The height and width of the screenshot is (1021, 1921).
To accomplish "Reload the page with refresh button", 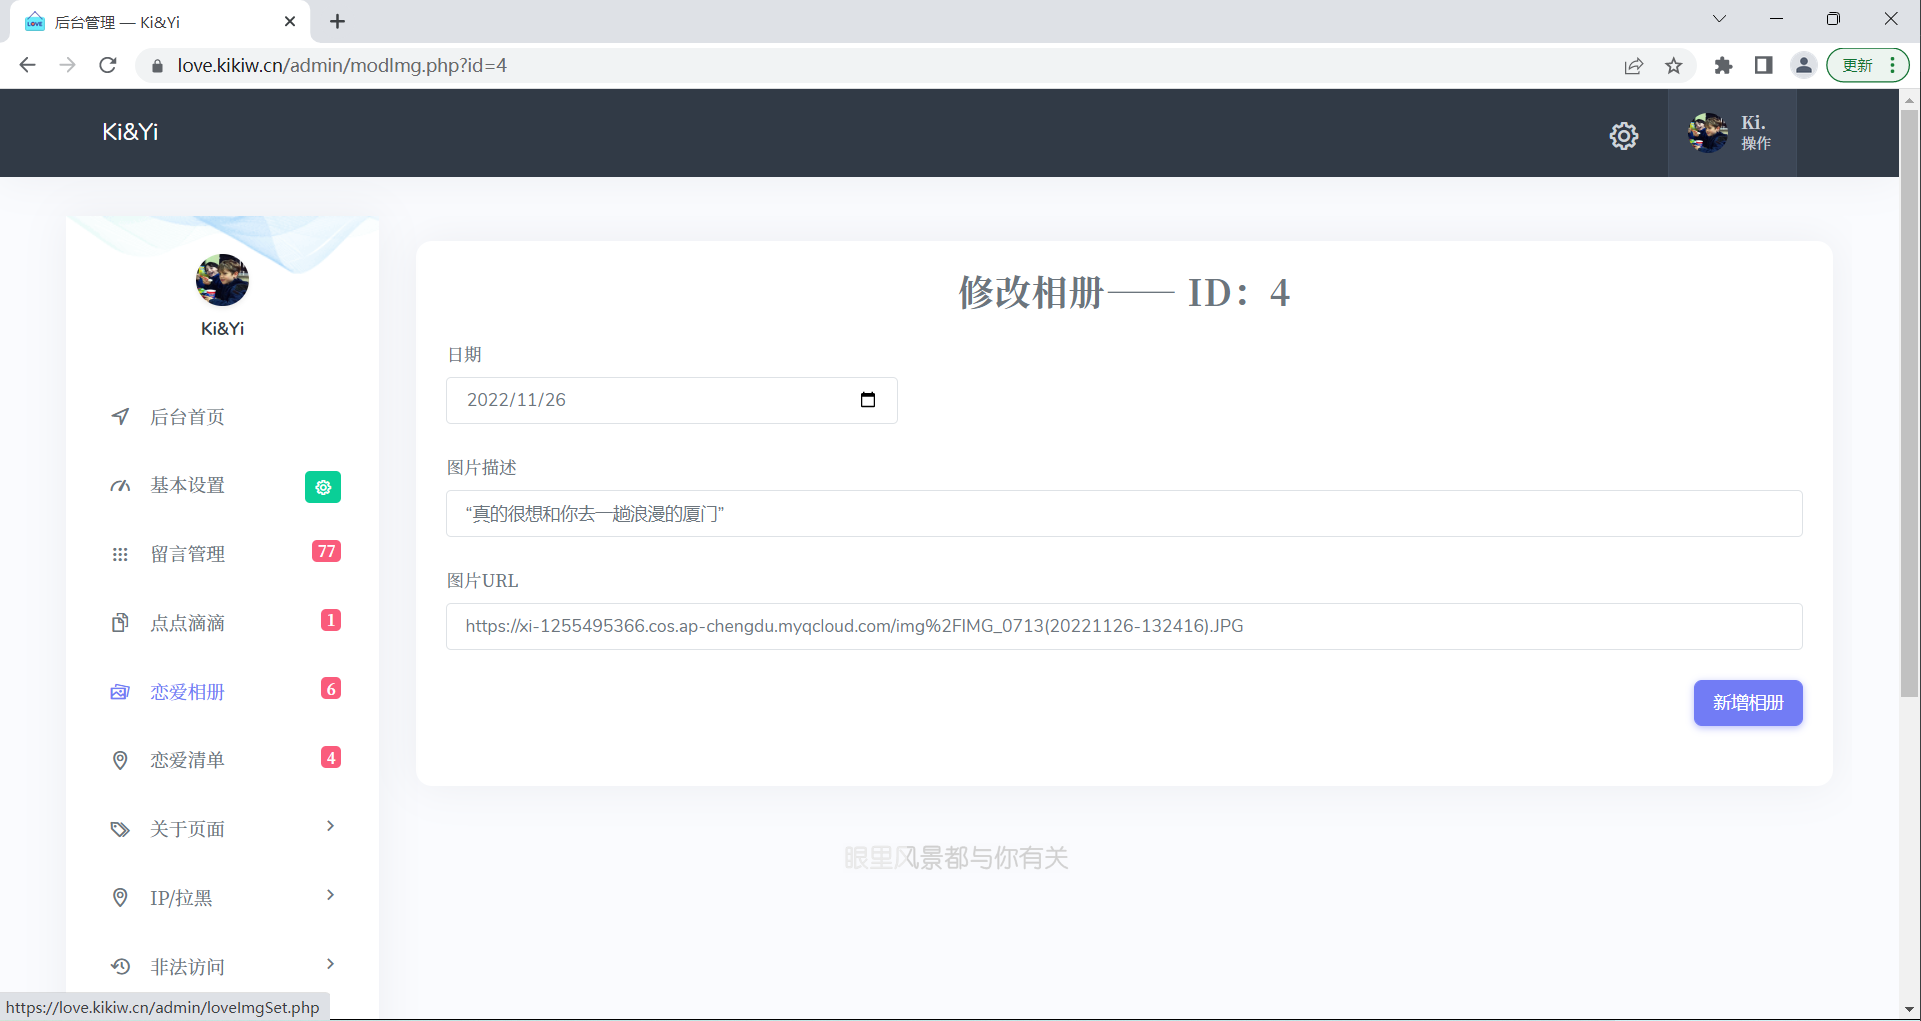I will (x=108, y=66).
